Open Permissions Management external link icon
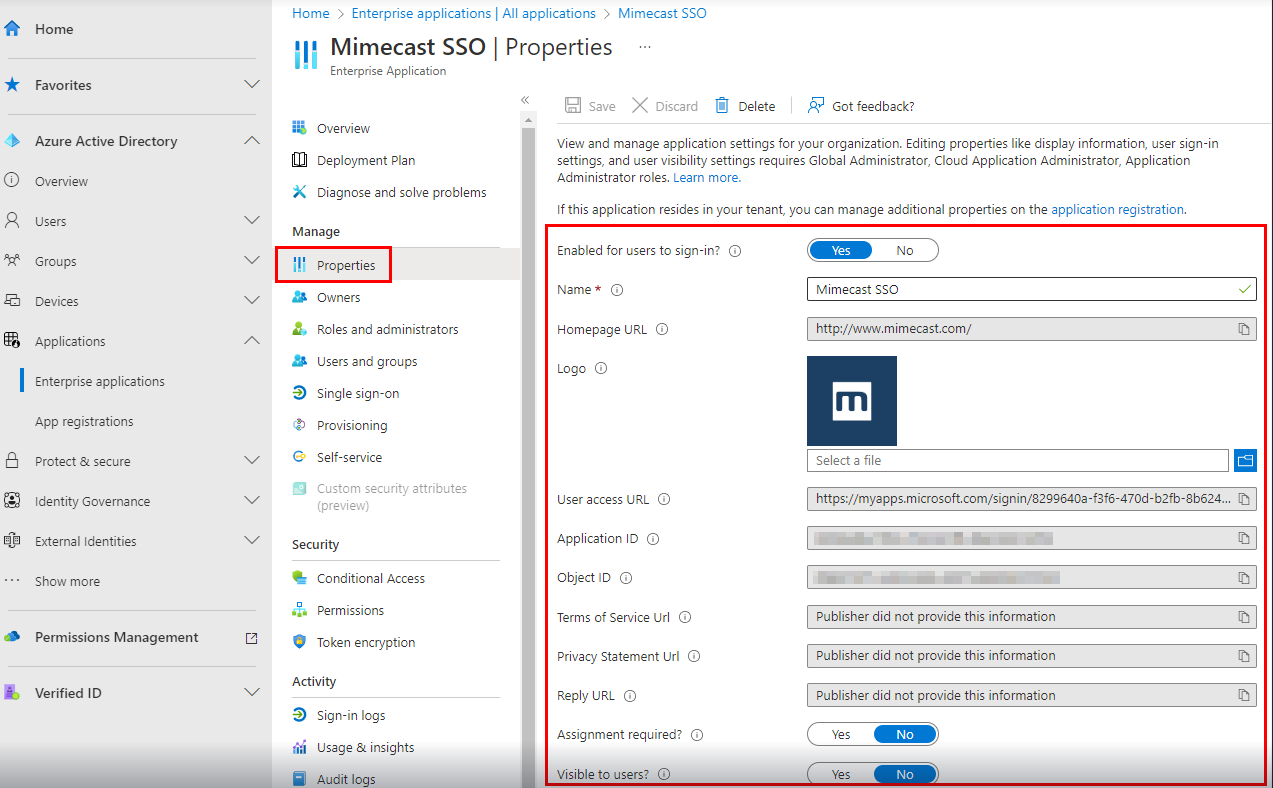This screenshot has height=788, width=1273. [251, 638]
